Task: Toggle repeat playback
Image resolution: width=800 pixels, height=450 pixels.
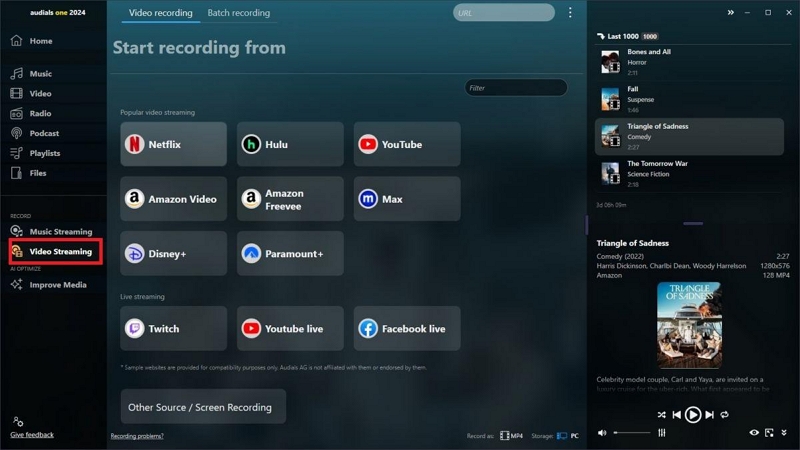Action: tap(724, 415)
